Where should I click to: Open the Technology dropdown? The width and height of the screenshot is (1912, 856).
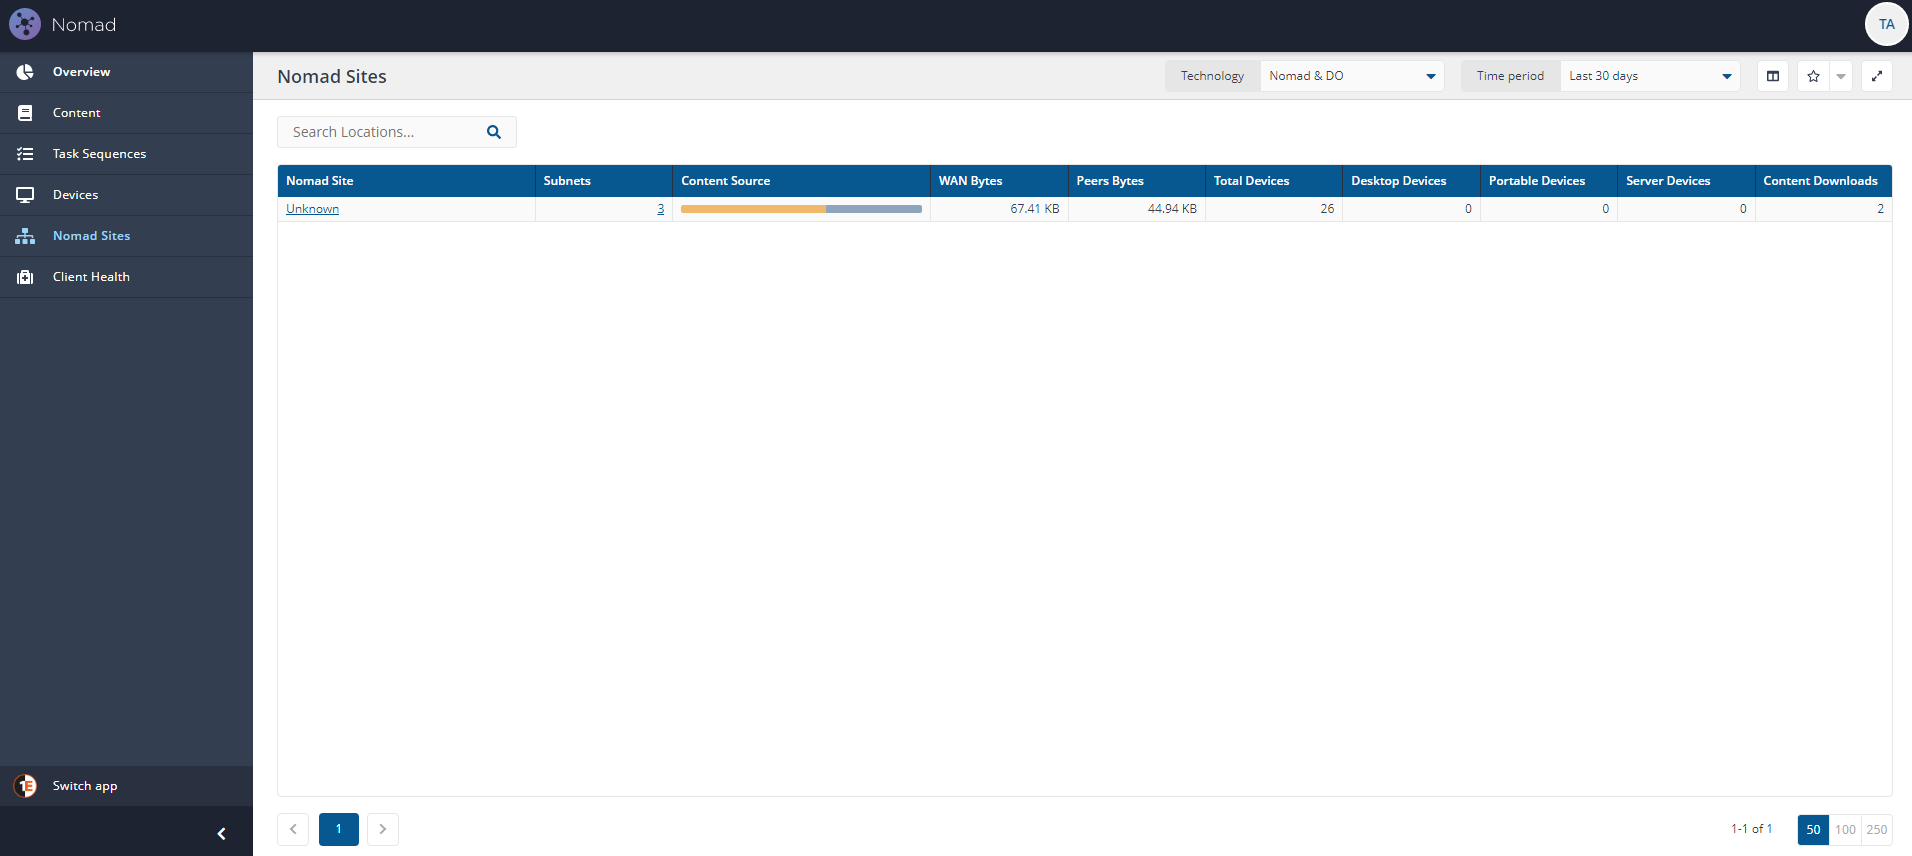pyautogui.click(x=1352, y=76)
